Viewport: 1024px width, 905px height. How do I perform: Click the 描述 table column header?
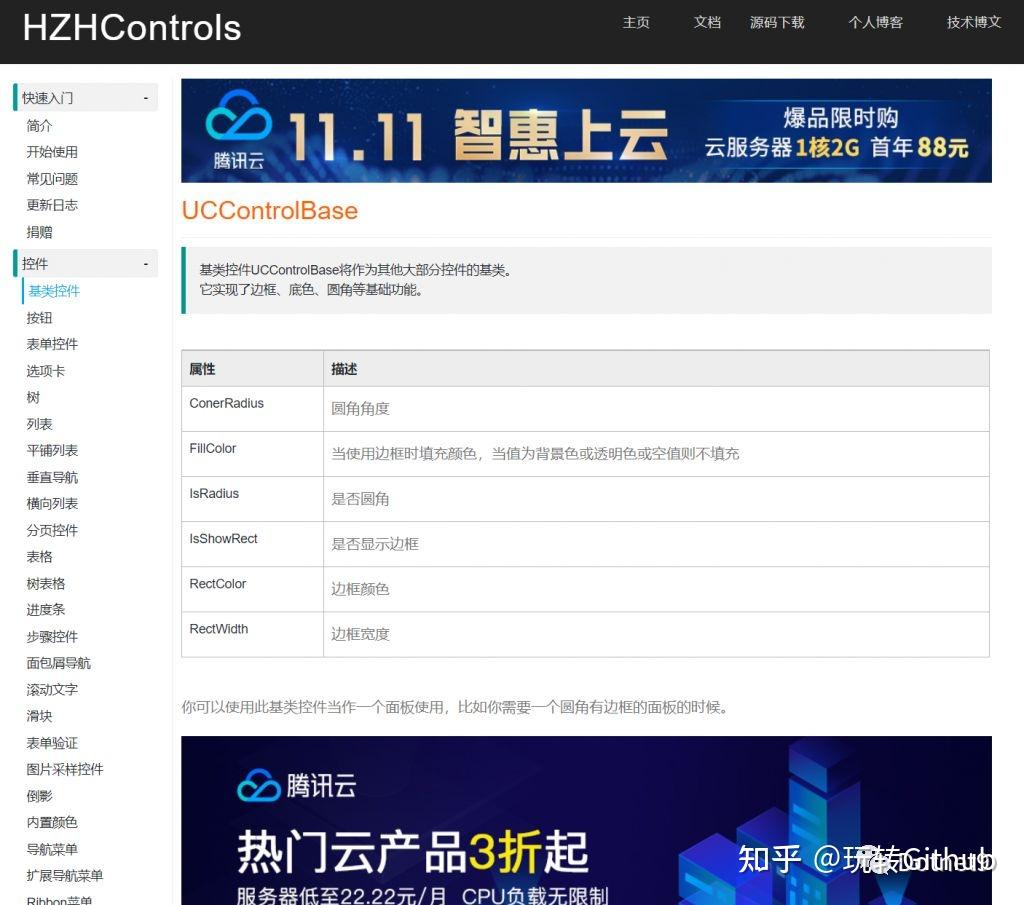(656, 369)
